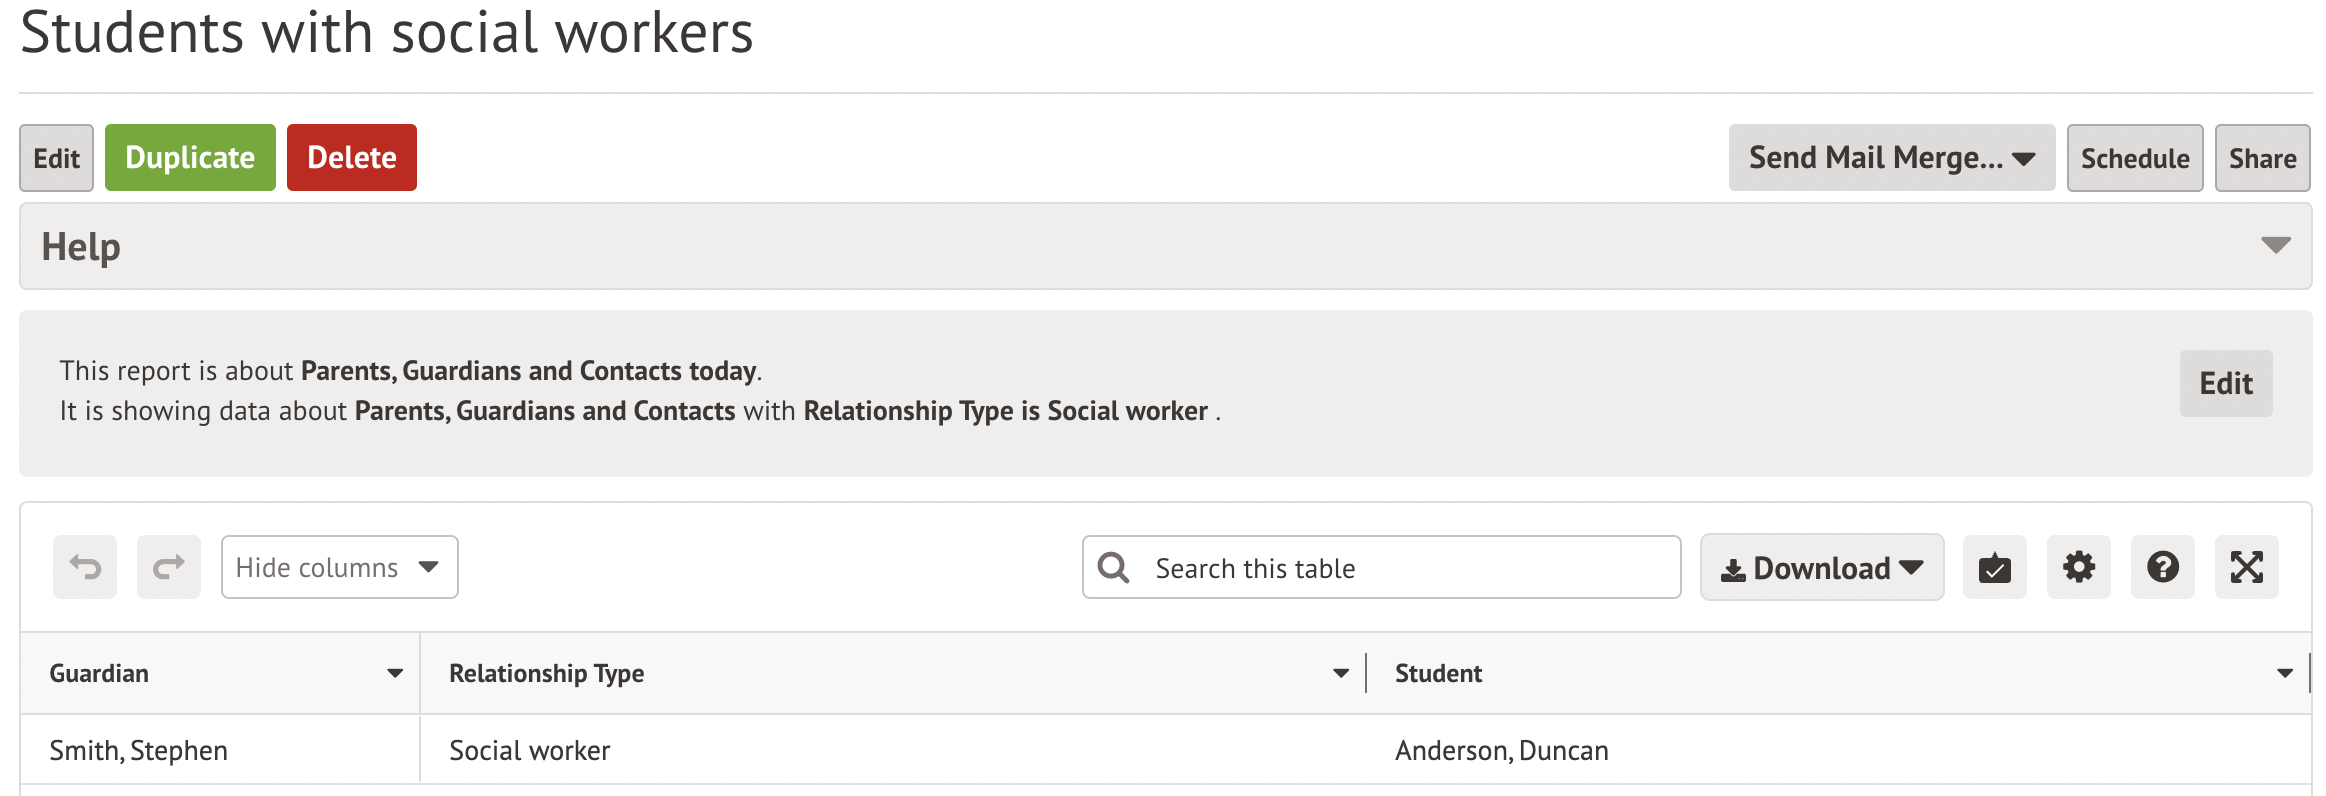Click the undo arrow icon
The height and width of the screenshot is (796, 2326).
pos(85,567)
